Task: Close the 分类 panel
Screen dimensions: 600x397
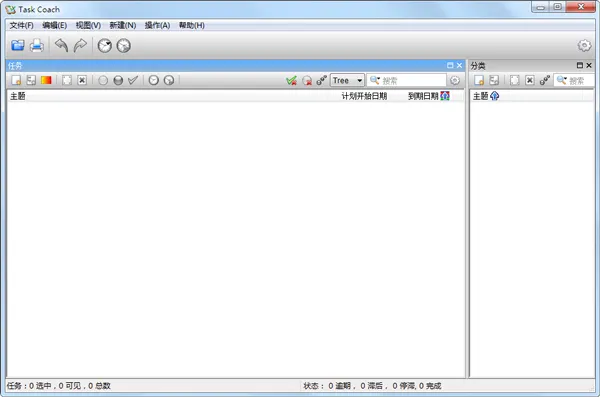Action: tap(589, 65)
